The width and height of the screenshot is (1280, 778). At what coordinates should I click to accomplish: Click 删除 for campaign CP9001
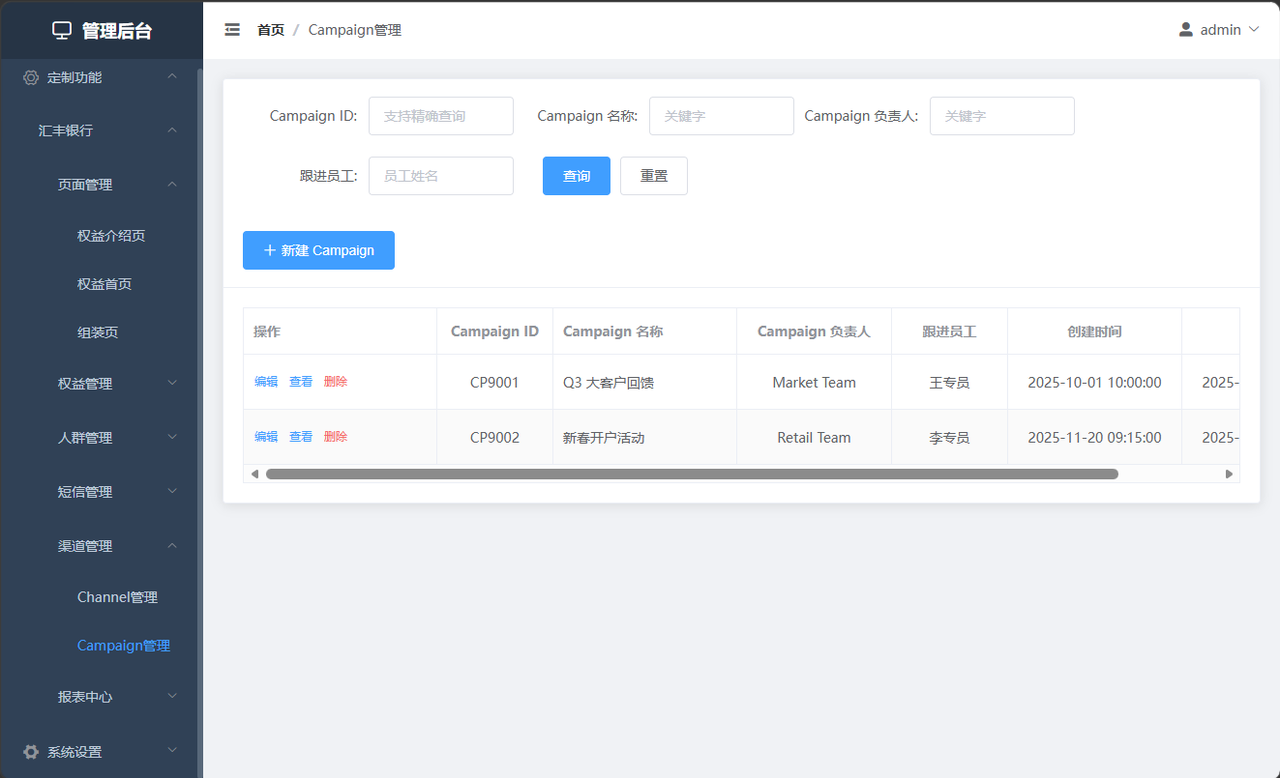(336, 382)
